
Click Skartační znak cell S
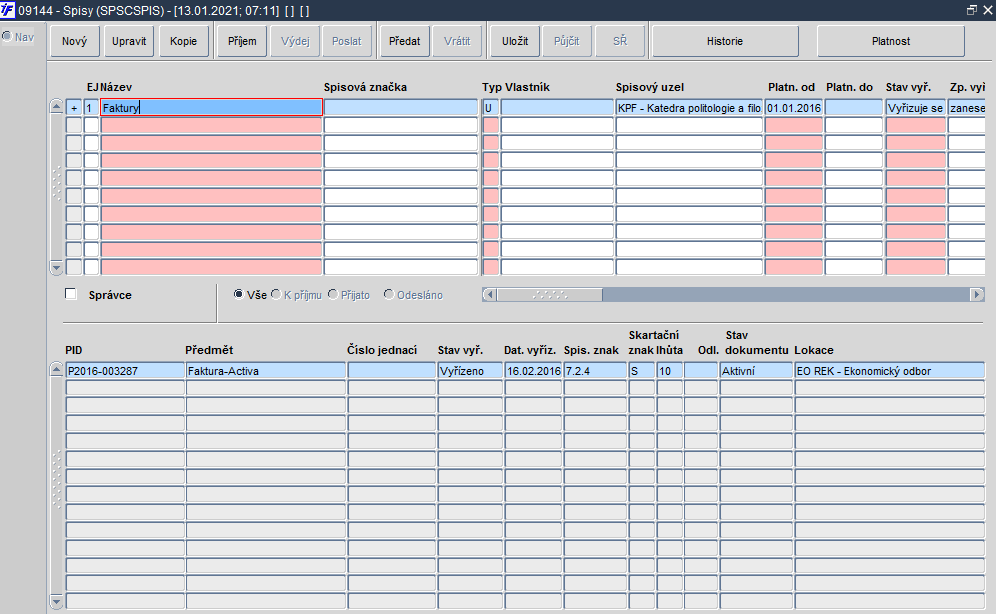[x=642, y=371]
